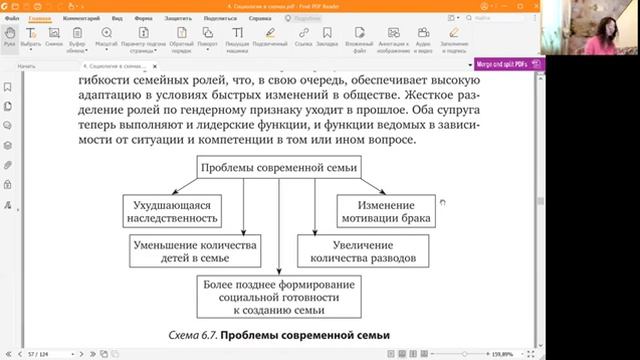
Task: Click the Rotate (Поворот) icon
Action: pyautogui.click(x=208, y=33)
